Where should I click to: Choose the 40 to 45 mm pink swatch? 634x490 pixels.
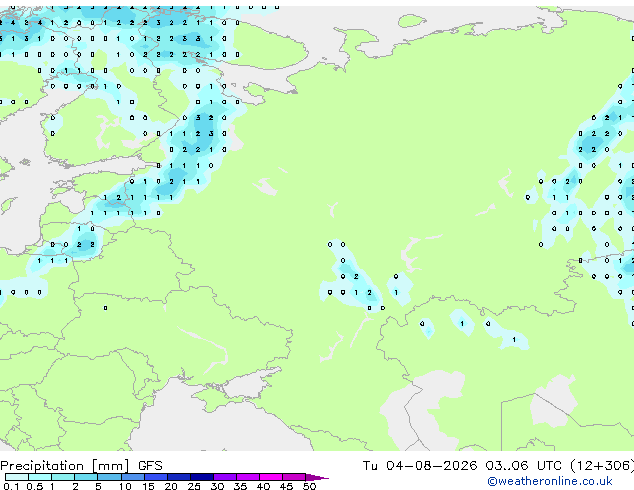271,477
